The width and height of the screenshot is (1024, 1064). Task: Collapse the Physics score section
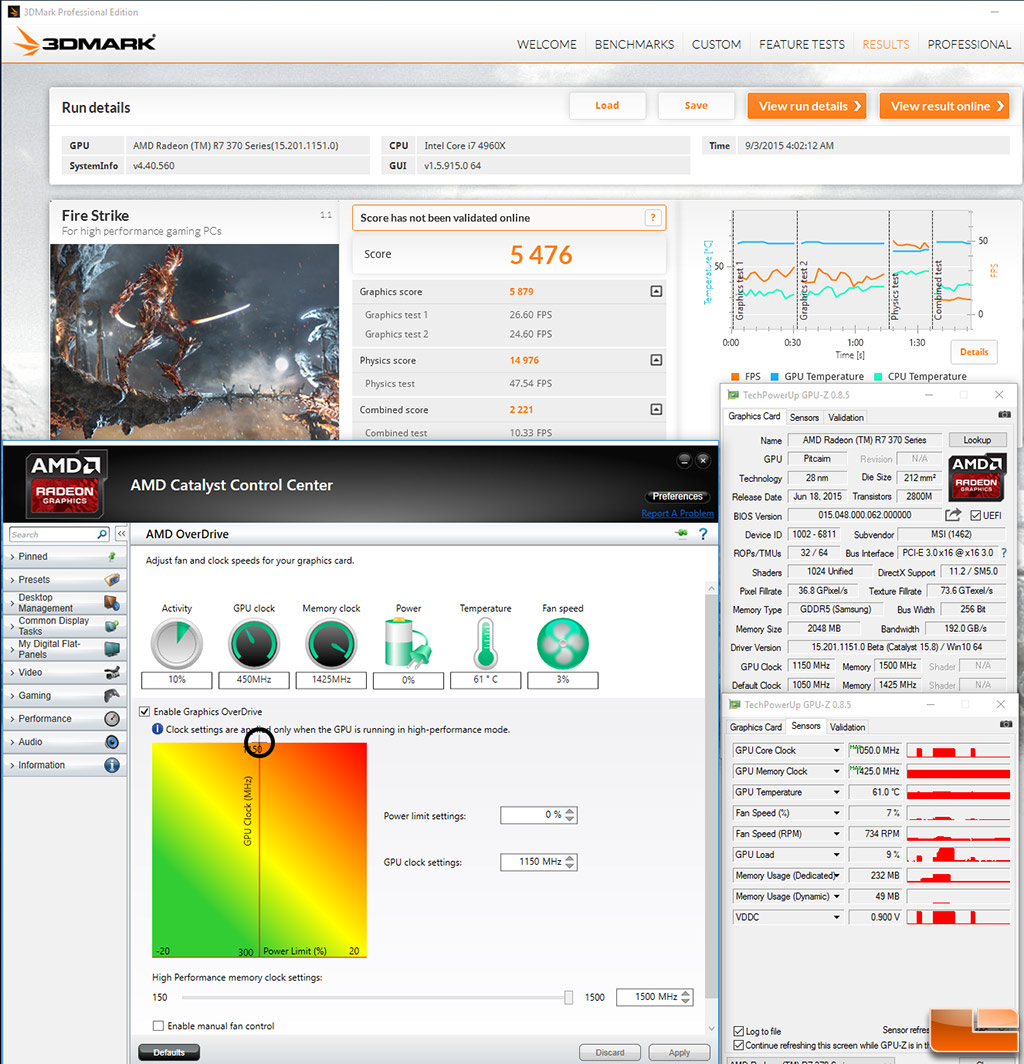(656, 360)
